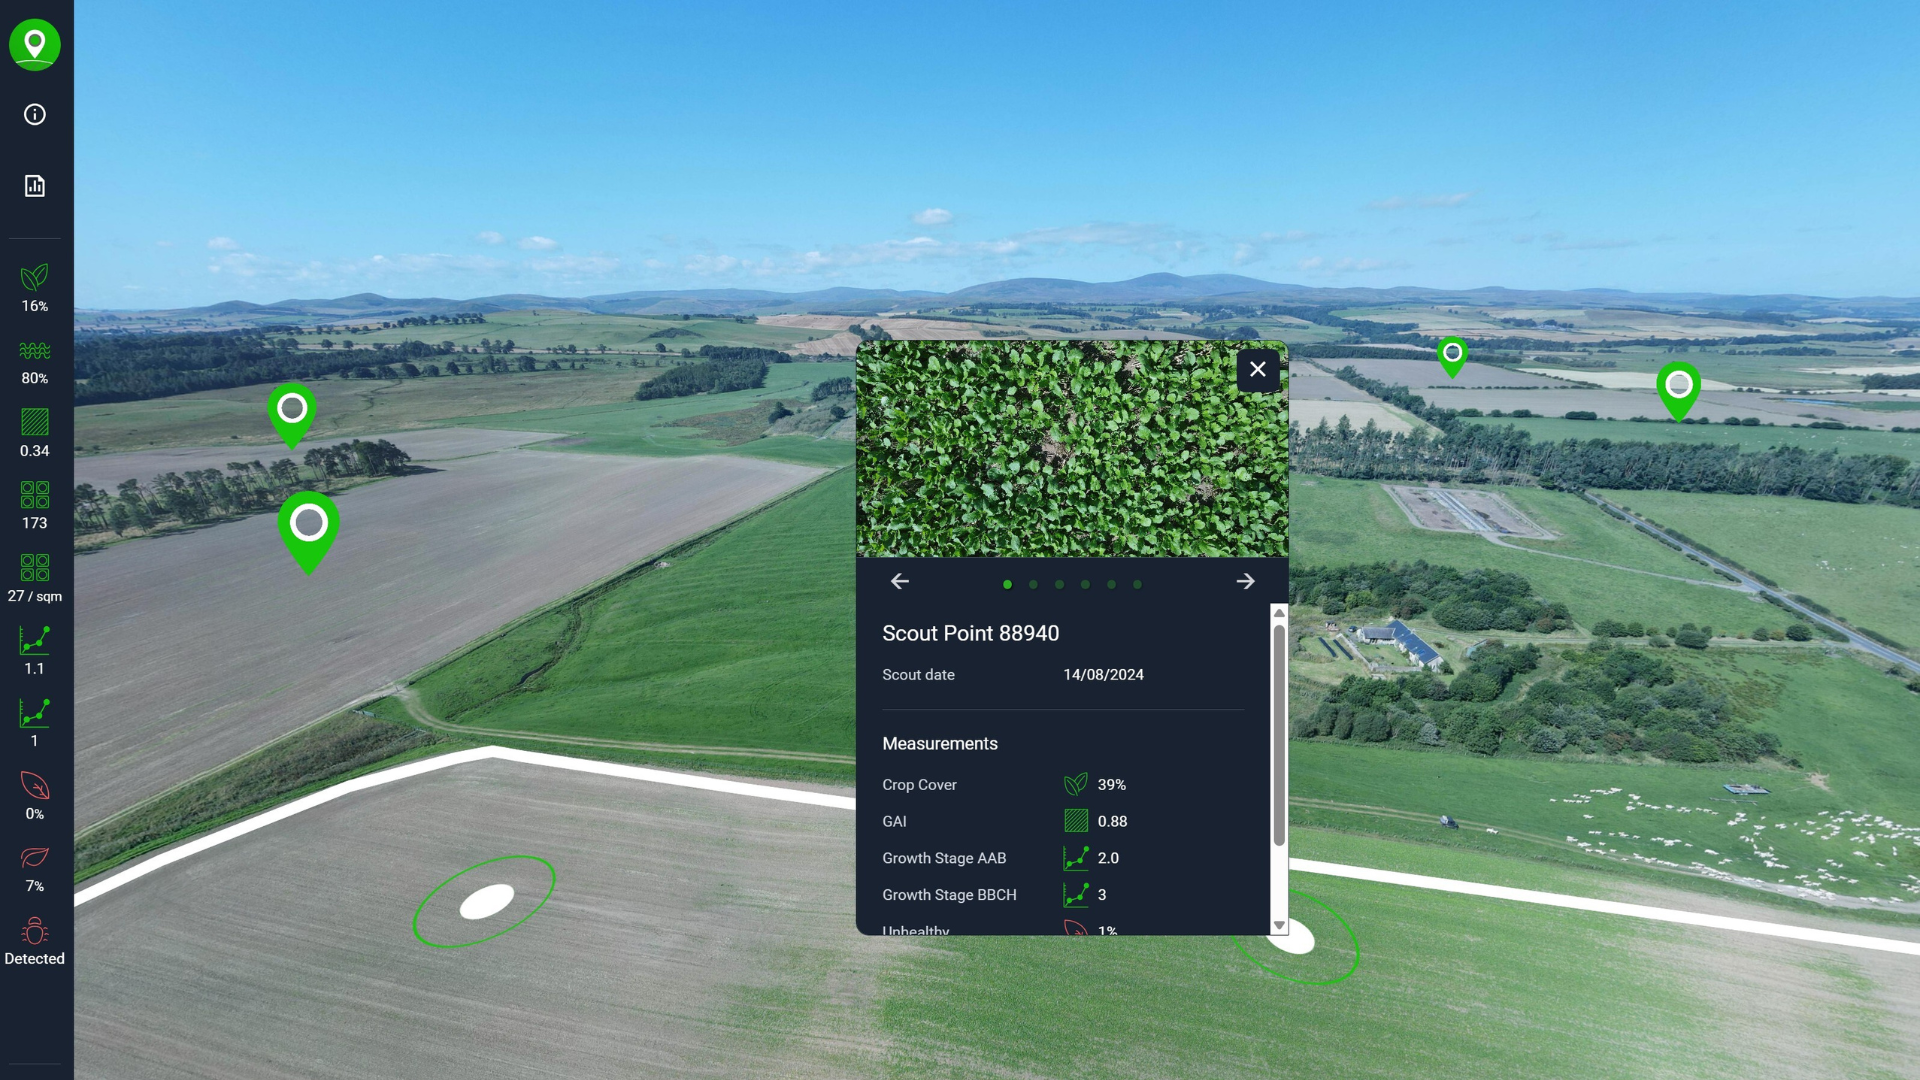The height and width of the screenshot is (1080, 1920).
Task: Go back to the previous scout photo
Action: tap(899, 581)
